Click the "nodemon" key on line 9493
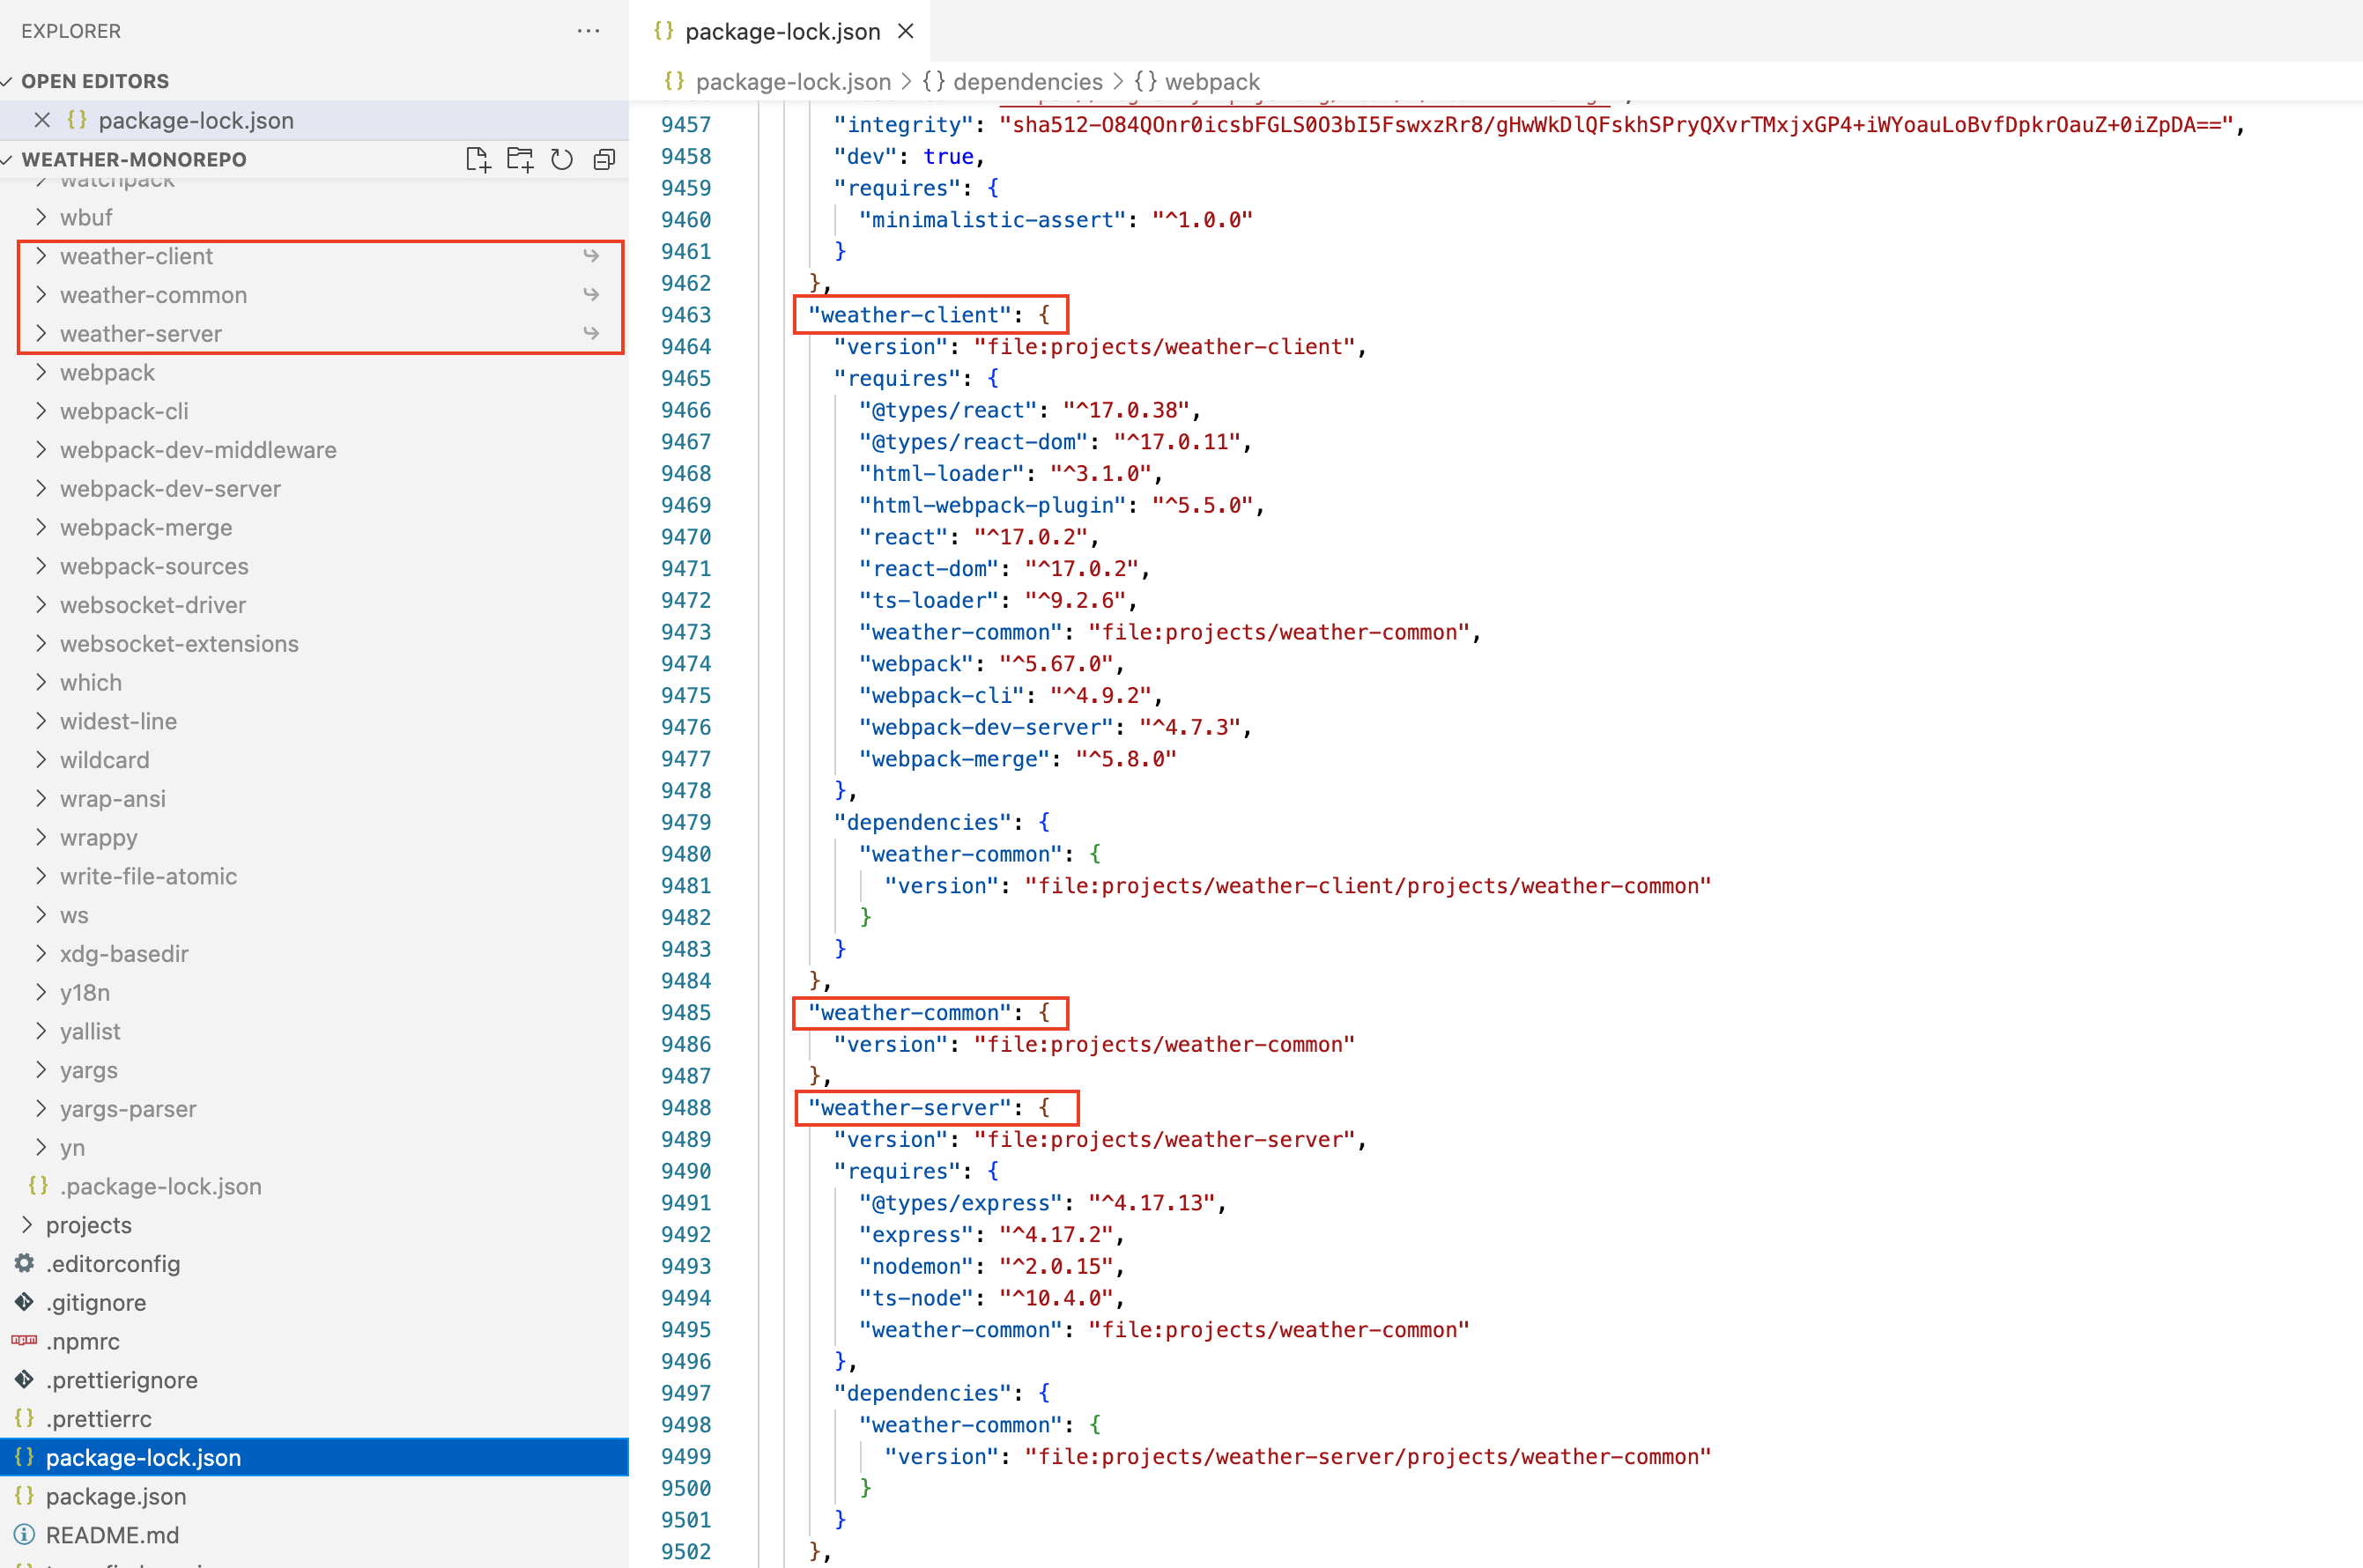2363x1568 pixels. pos(915,1267)
